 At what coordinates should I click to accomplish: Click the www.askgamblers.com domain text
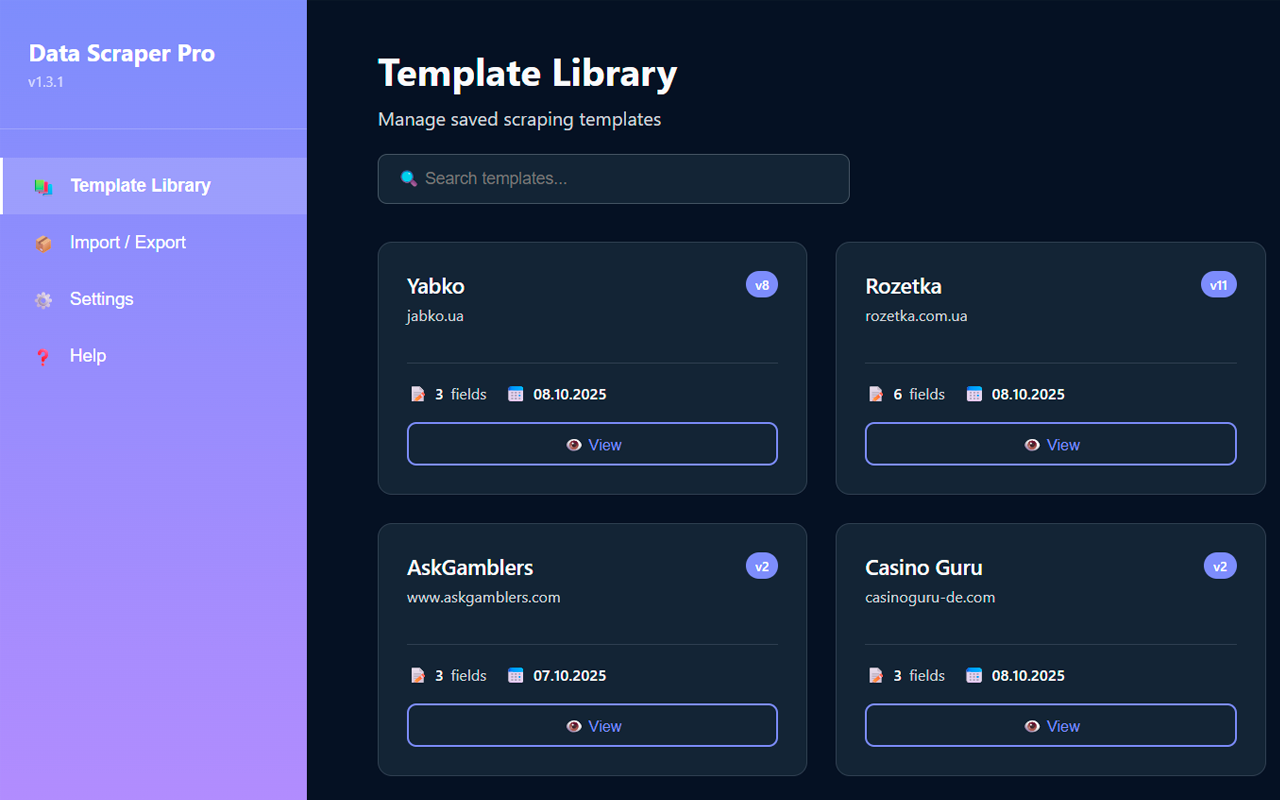click(x=484, y=597)
